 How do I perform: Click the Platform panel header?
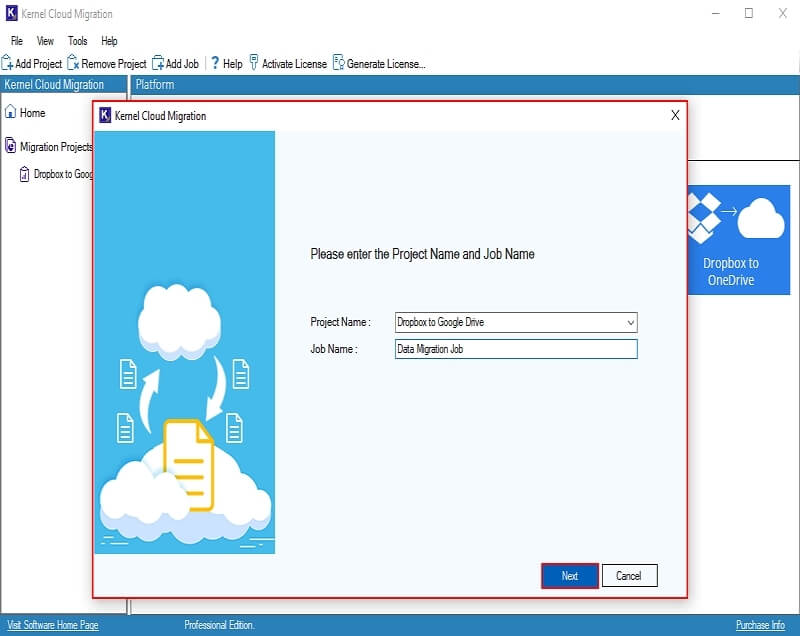point(465,85)
